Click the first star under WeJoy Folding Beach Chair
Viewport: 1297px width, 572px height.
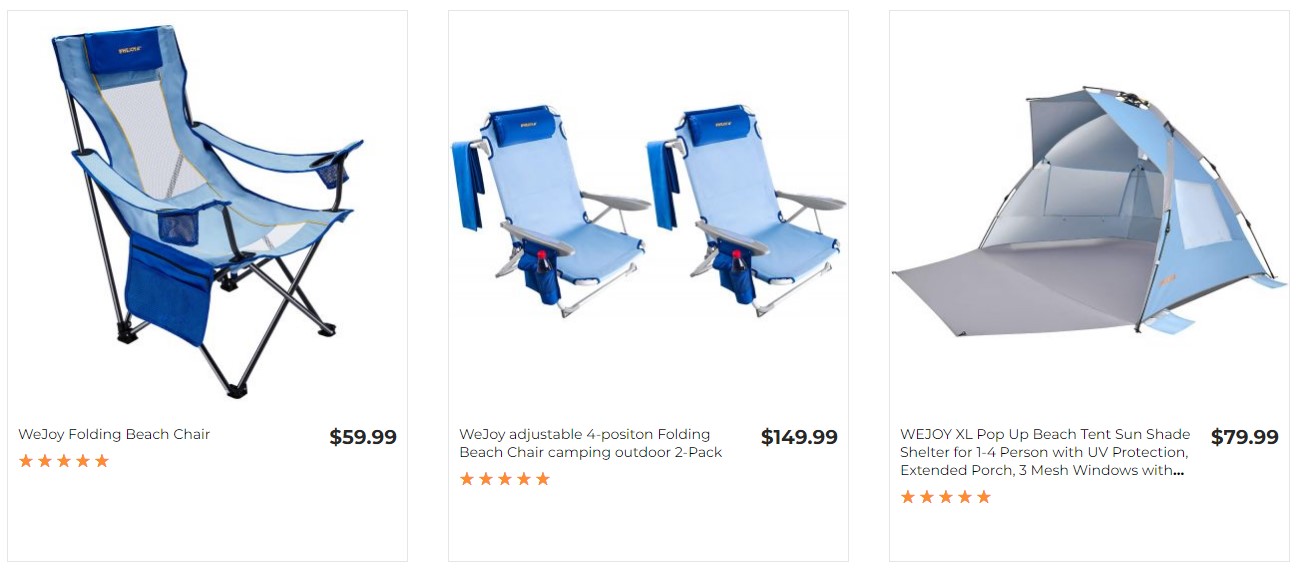[26, 461]
